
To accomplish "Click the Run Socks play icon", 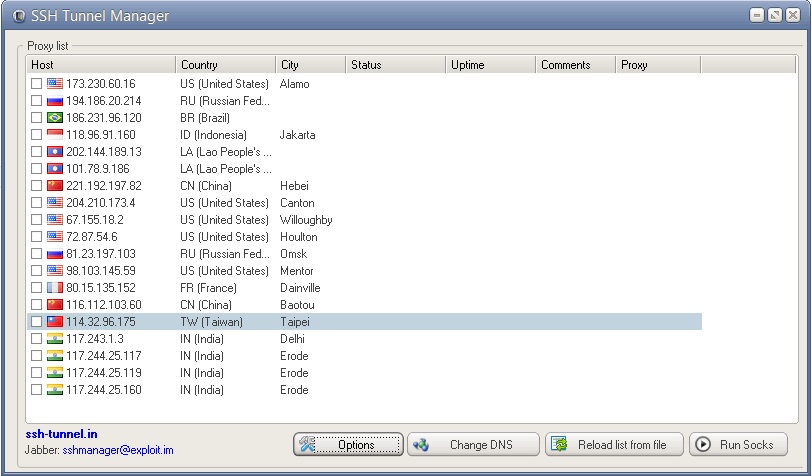I will pyautogui.click(x=703, y=445).
